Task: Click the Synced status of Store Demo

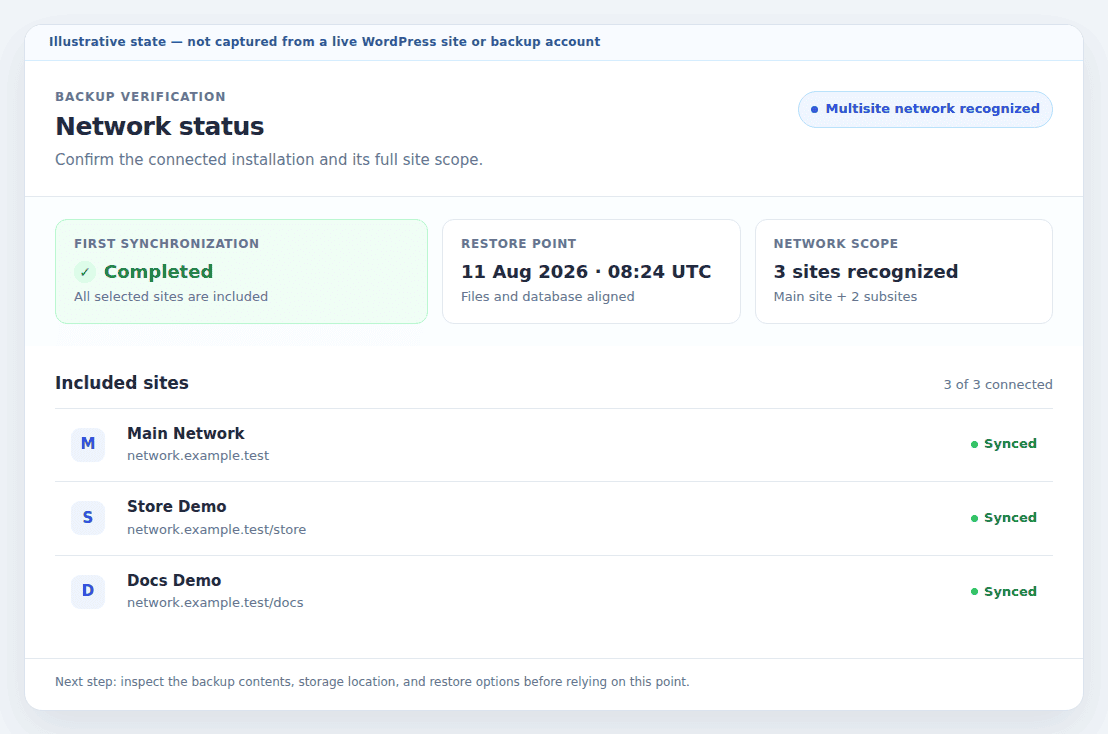Action: 1003,518
